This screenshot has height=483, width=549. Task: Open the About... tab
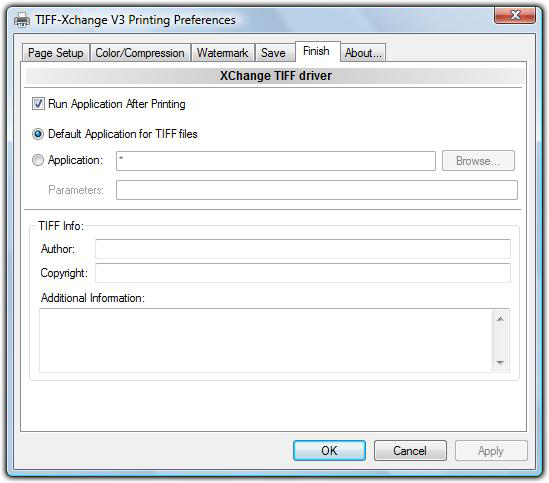[363, 53]
